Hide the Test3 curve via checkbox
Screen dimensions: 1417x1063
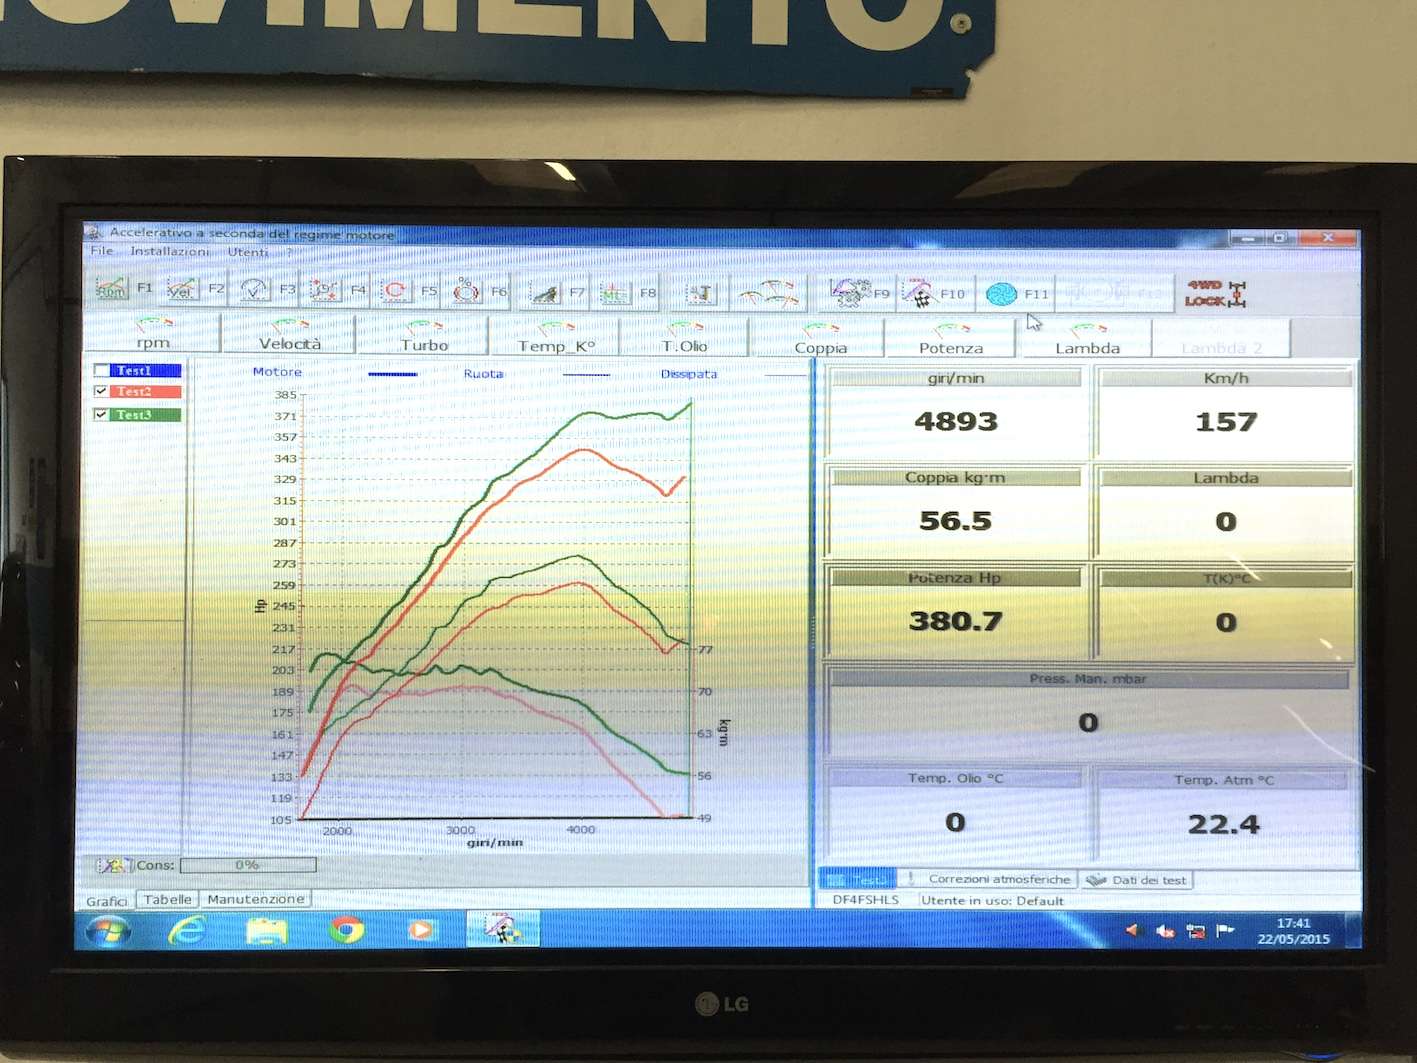(x=101, y=414)
